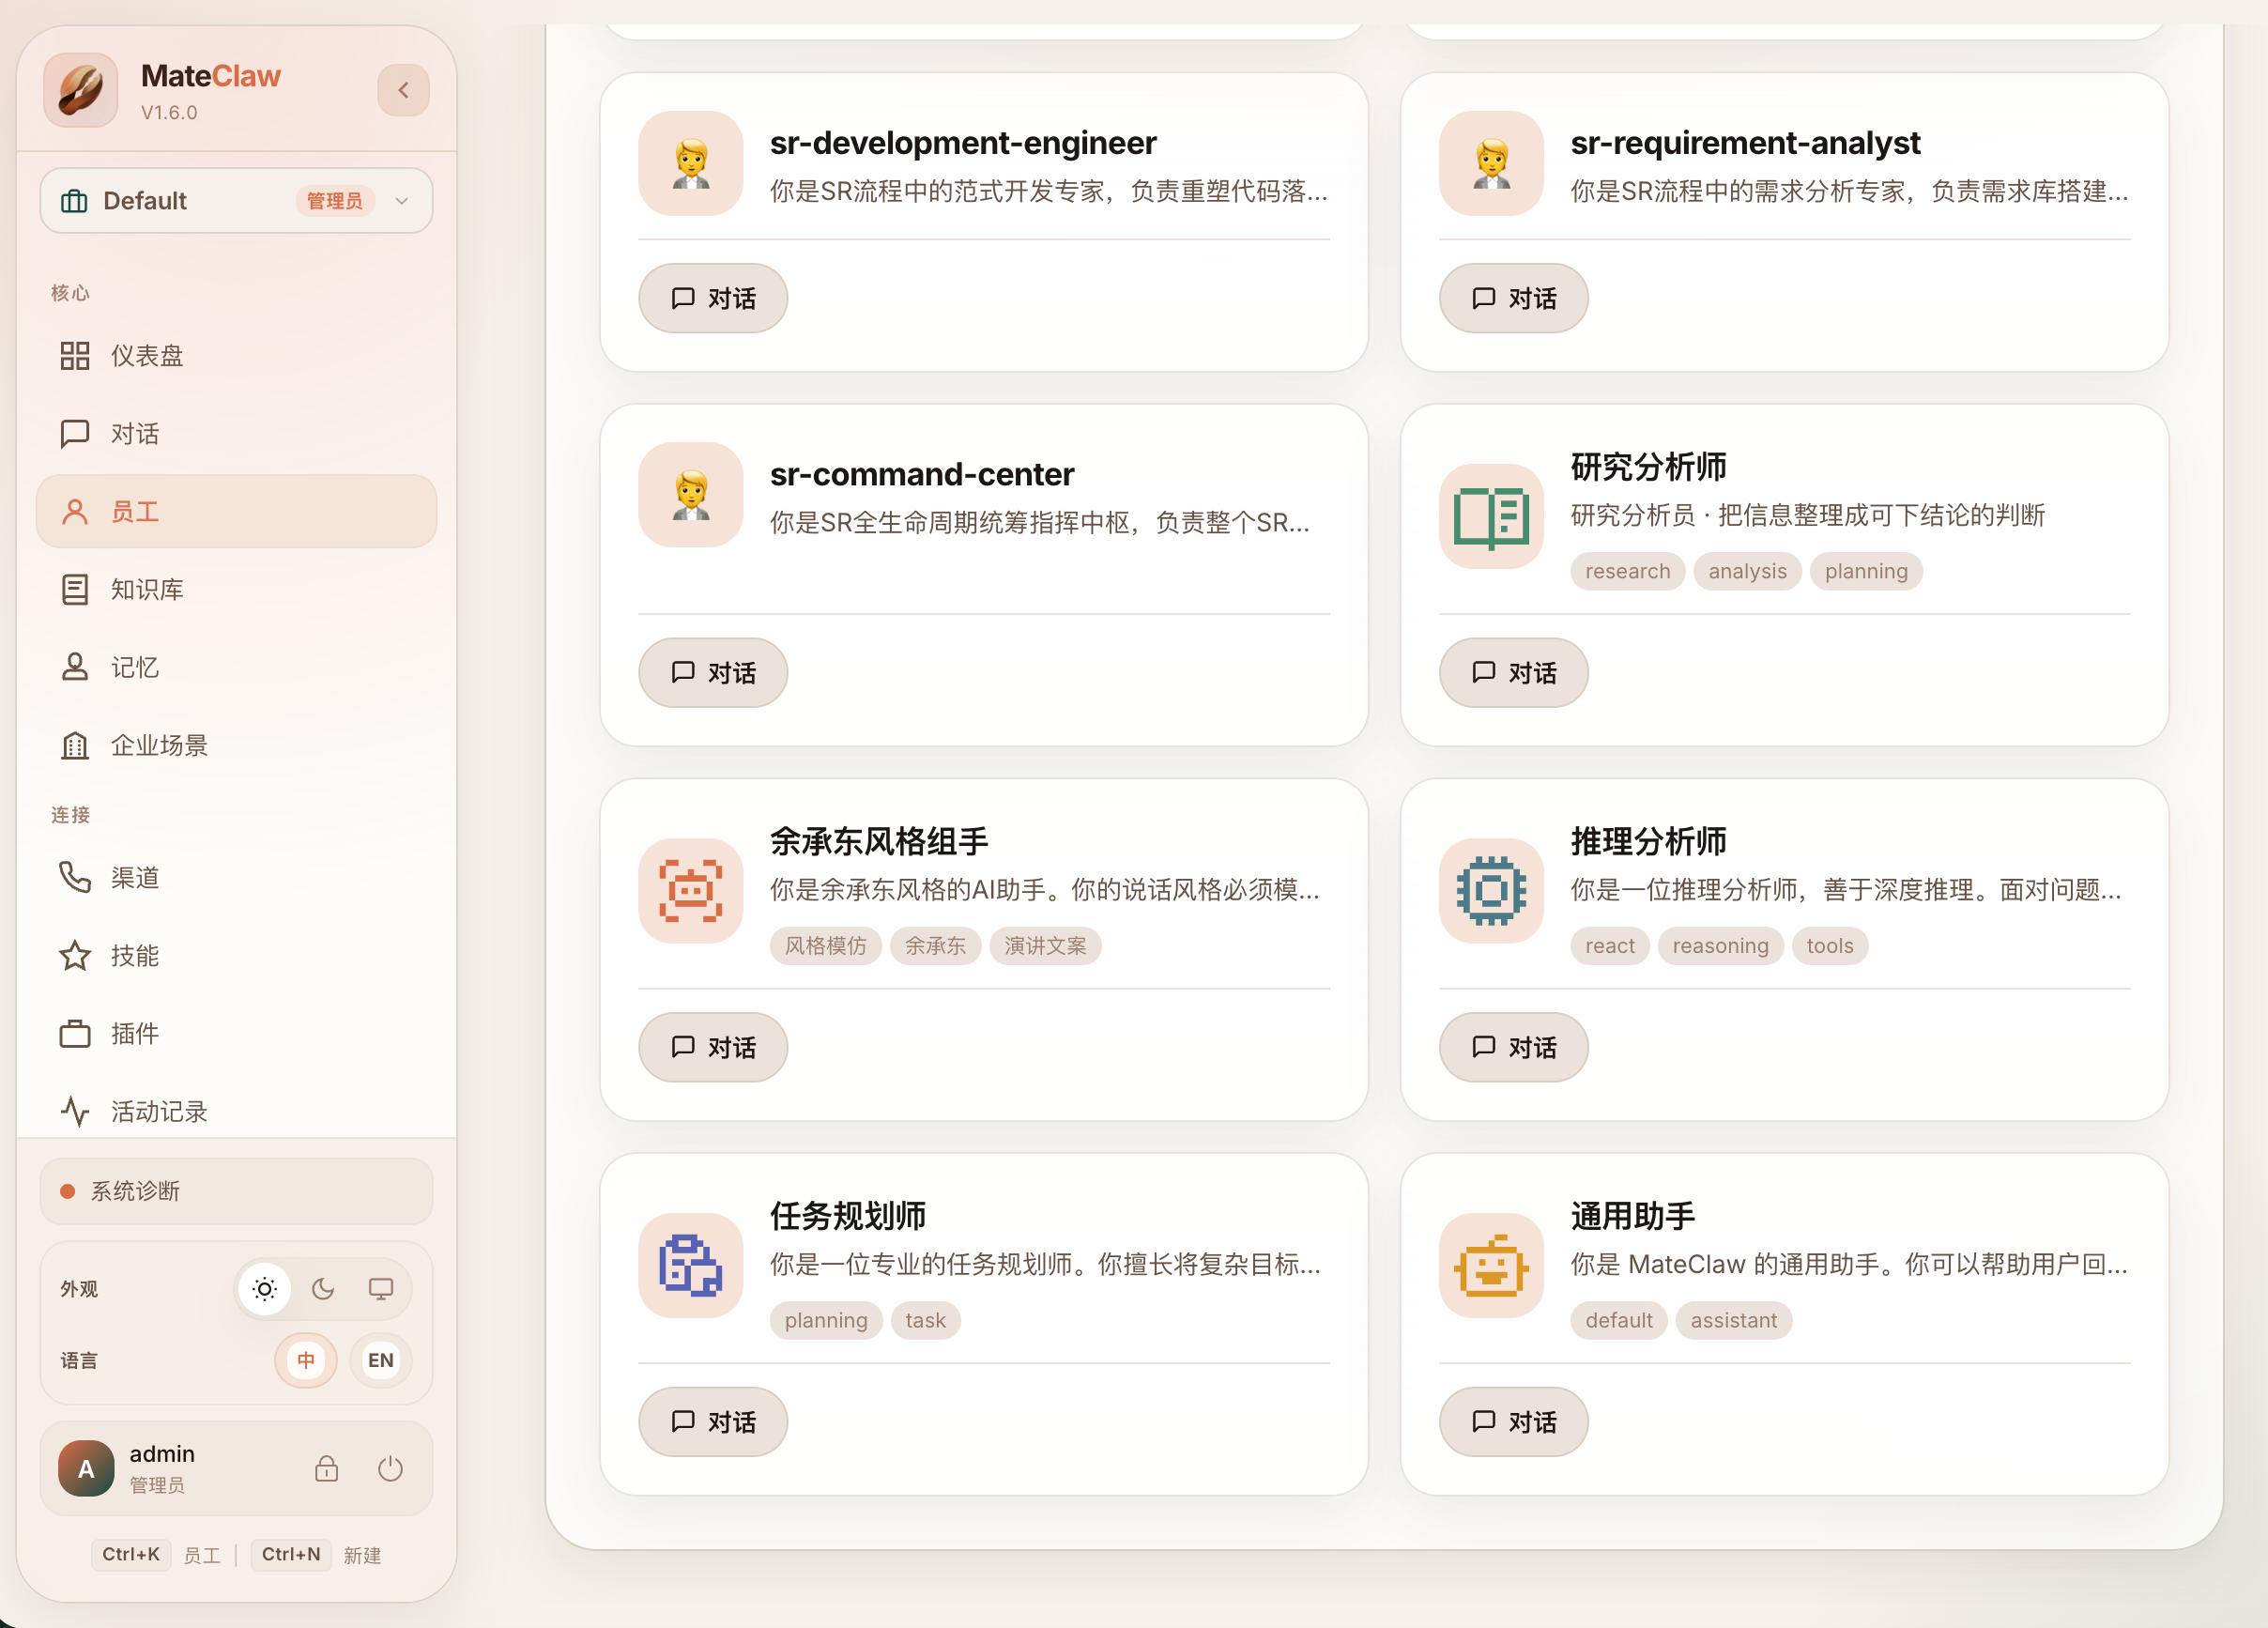Screen dimensions: 2268x1628
Task: Click the 管理员 role badge
Action: tap(335, 201)
